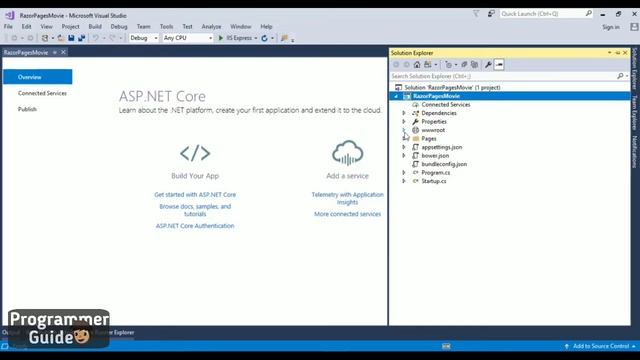
Task: Open the Analyze menu
Action: (x=211, y=27)
